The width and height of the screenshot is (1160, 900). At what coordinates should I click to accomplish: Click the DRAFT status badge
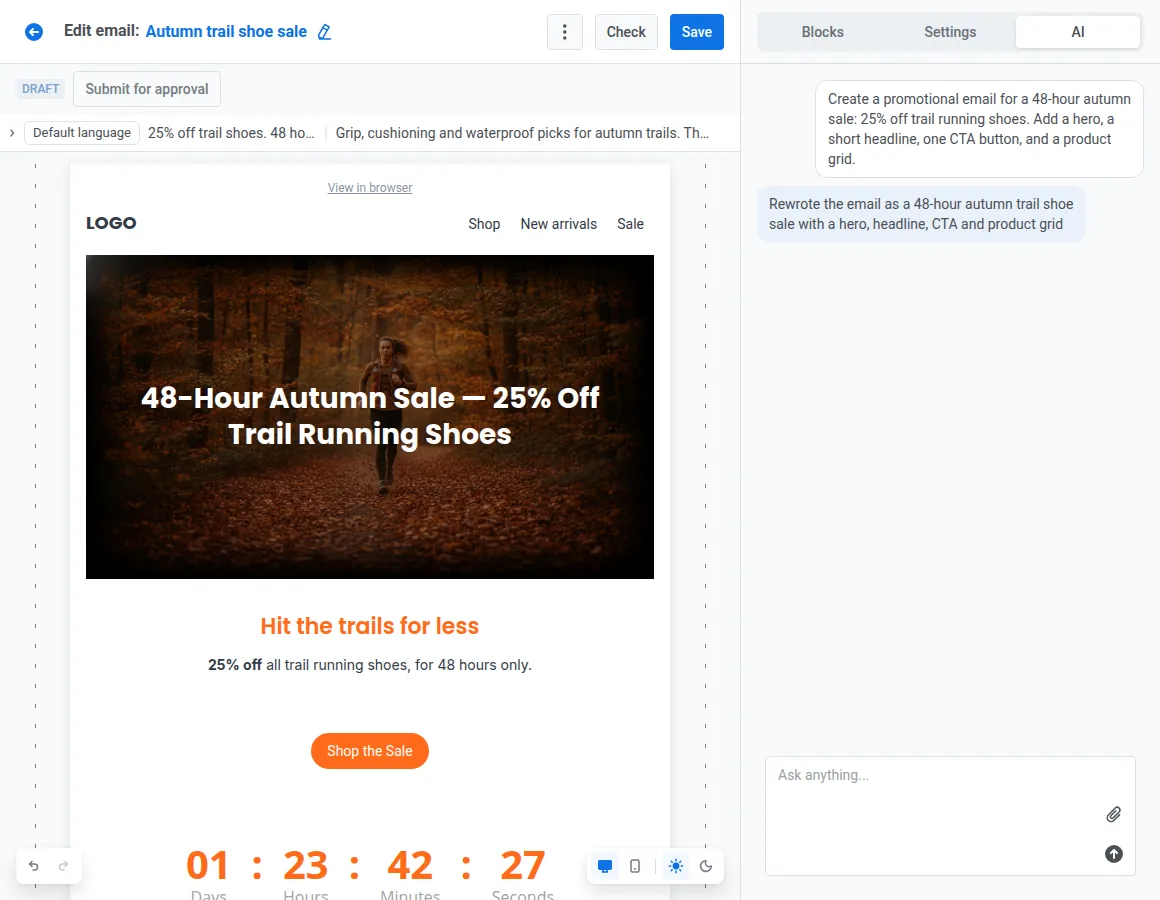point(41,89)
